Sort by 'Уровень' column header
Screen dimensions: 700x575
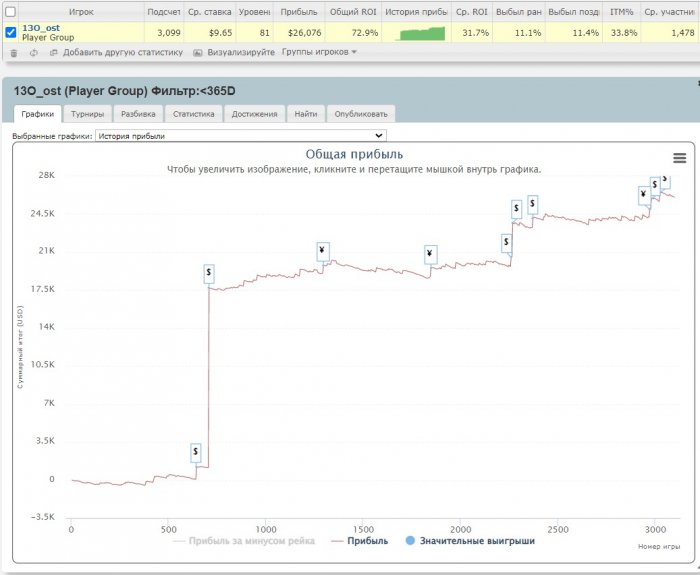coord(254,12)
